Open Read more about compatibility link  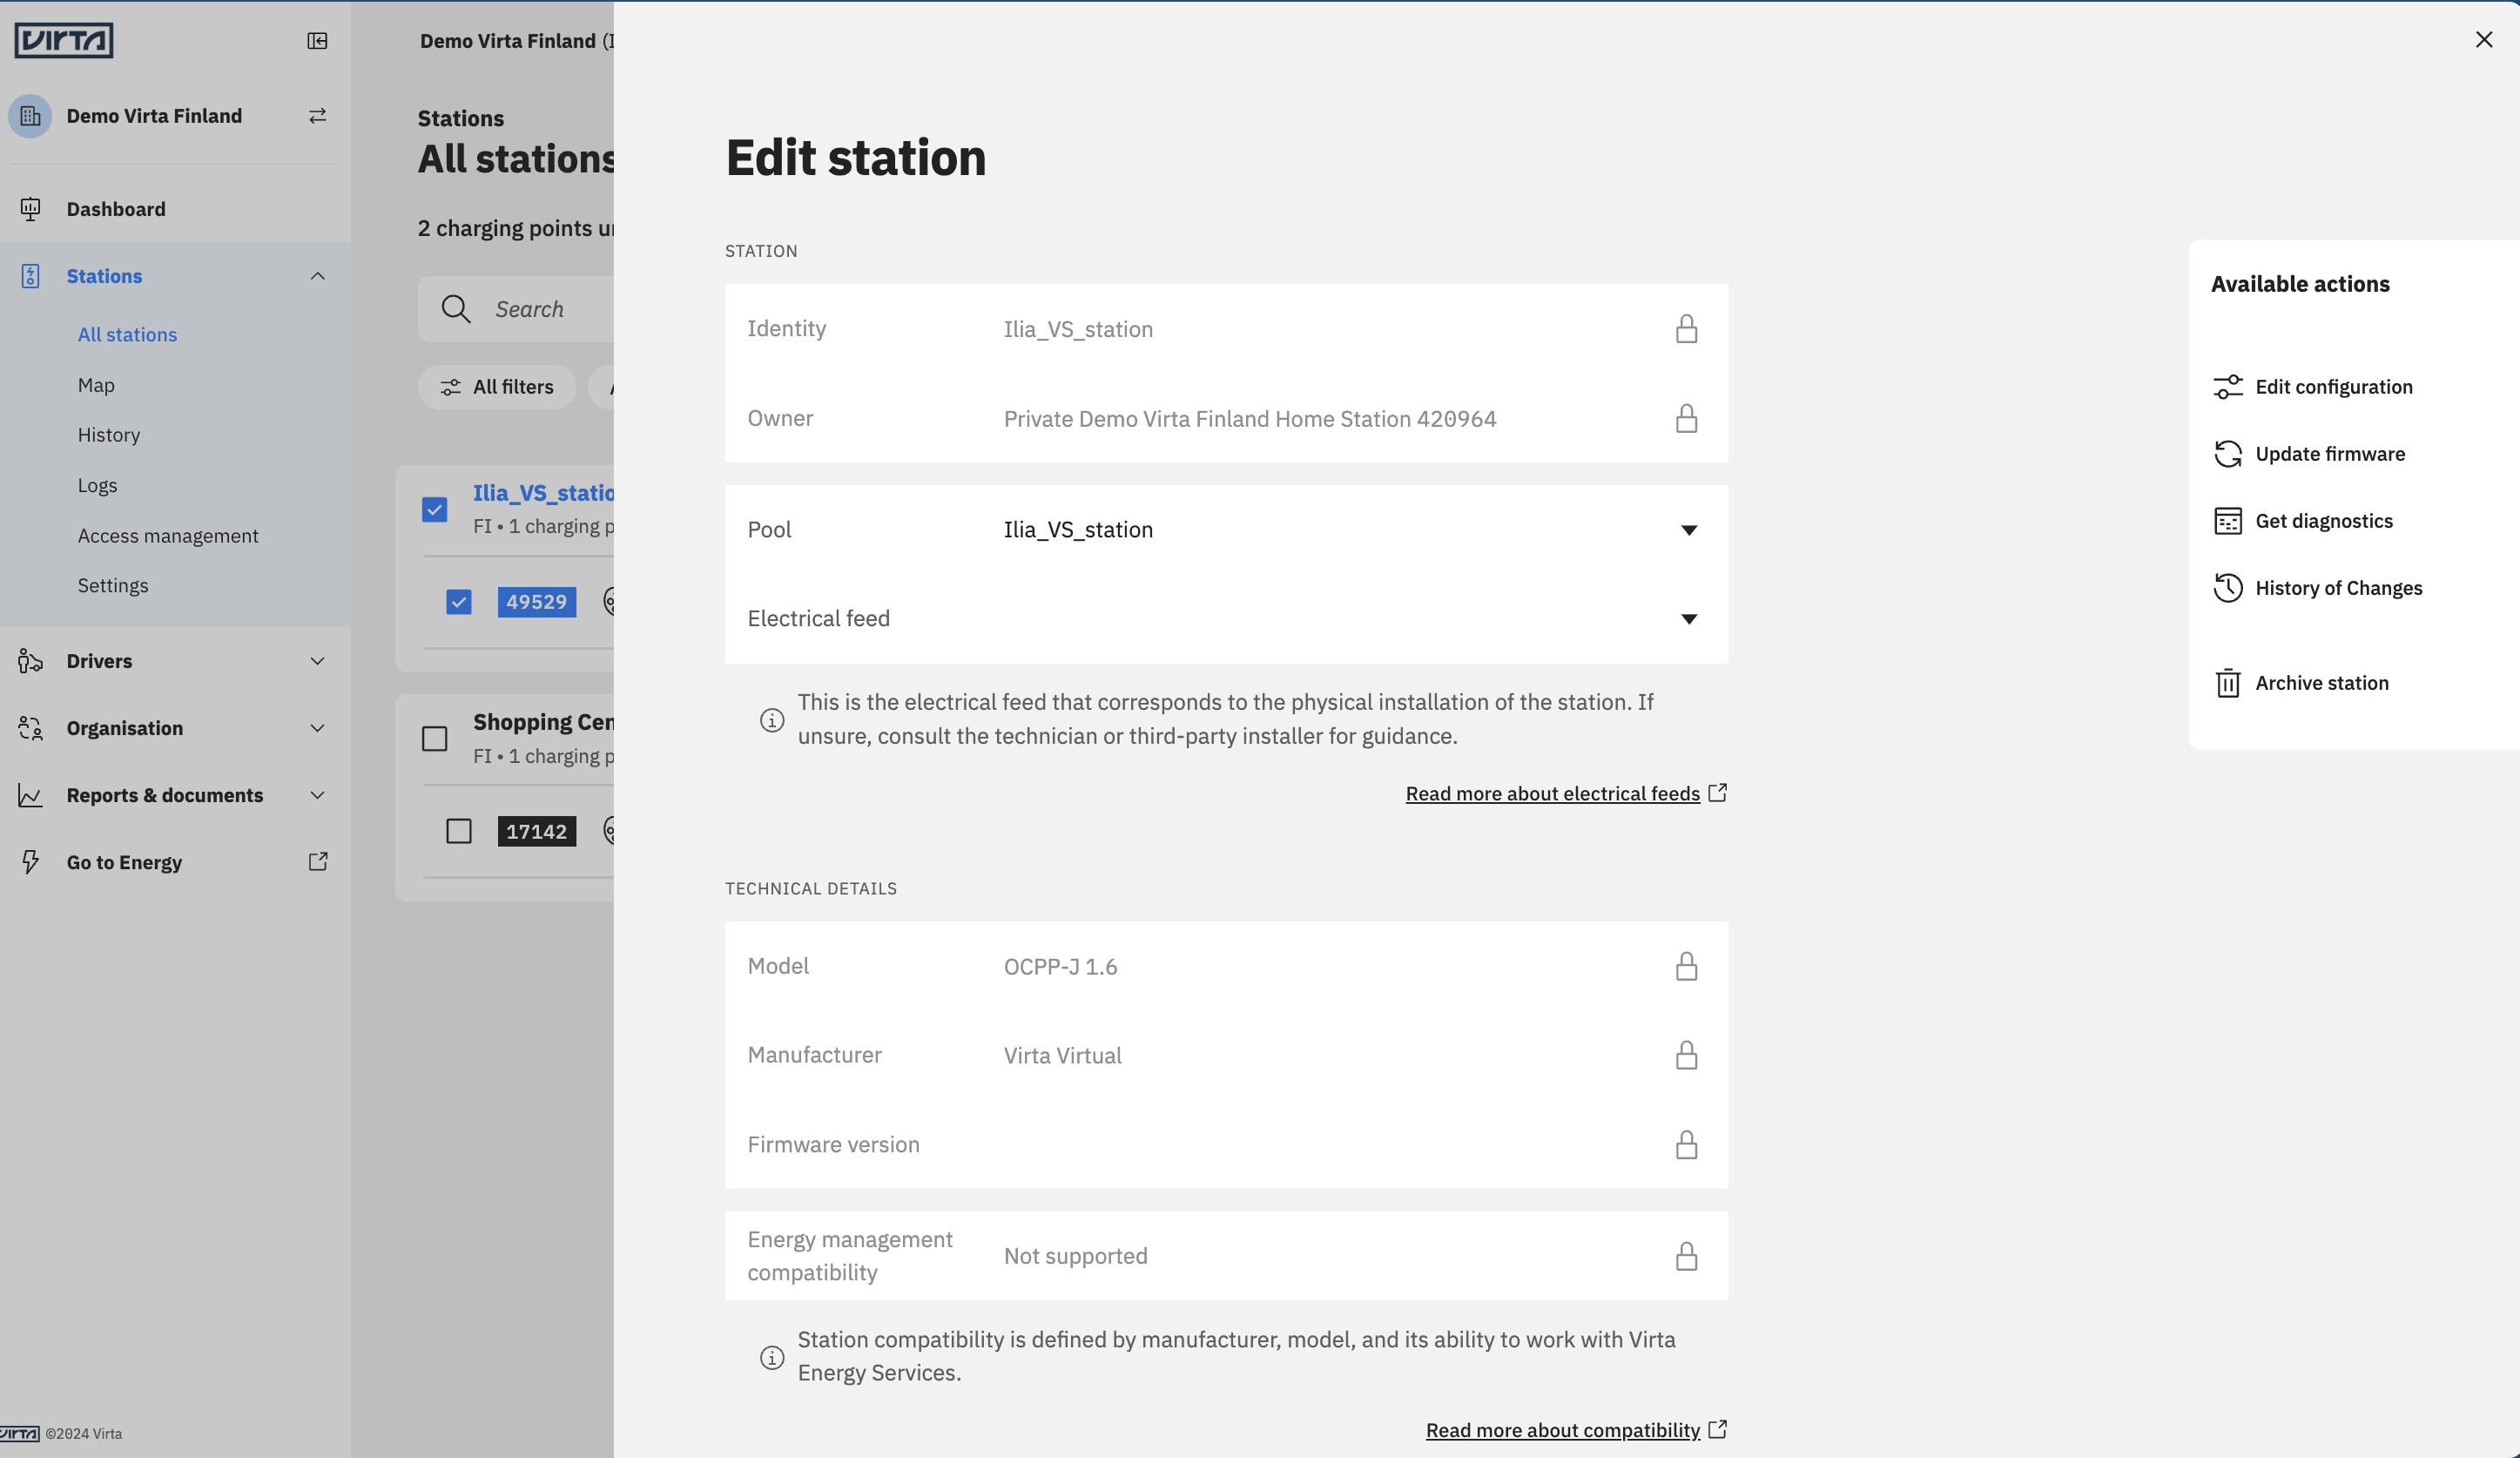pos(1562,1430)
